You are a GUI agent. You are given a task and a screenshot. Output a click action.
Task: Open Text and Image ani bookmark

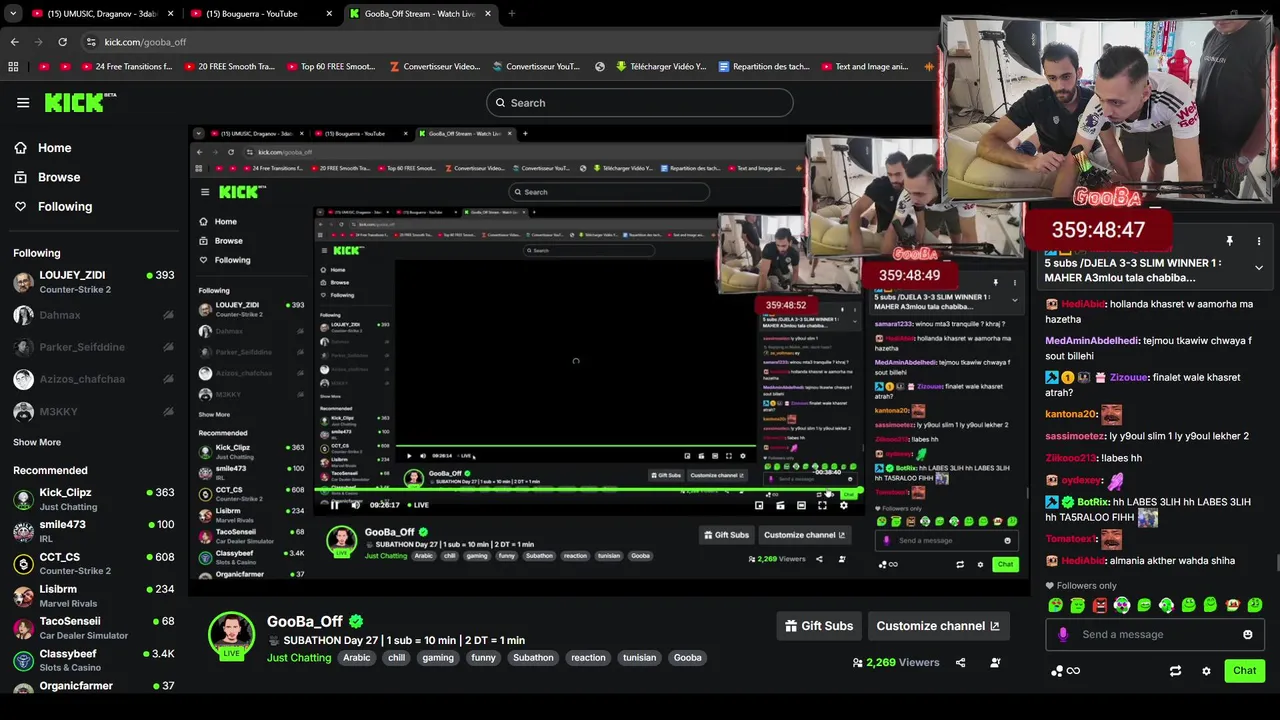point(865,67)
